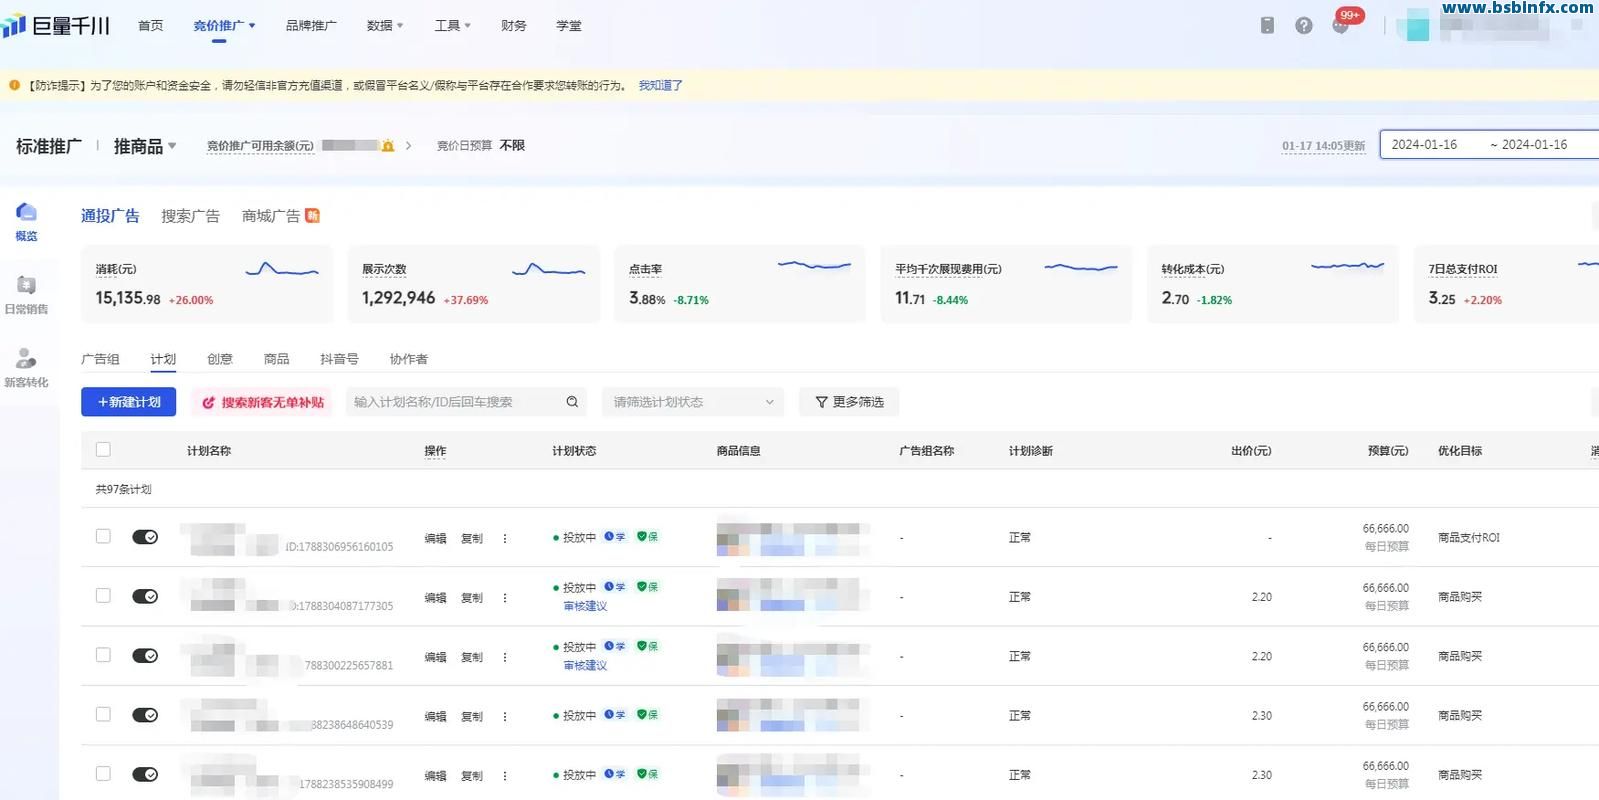The image size is (1599, 800).
Task: Open the 更多筛选 filter button
Action: 849,402
